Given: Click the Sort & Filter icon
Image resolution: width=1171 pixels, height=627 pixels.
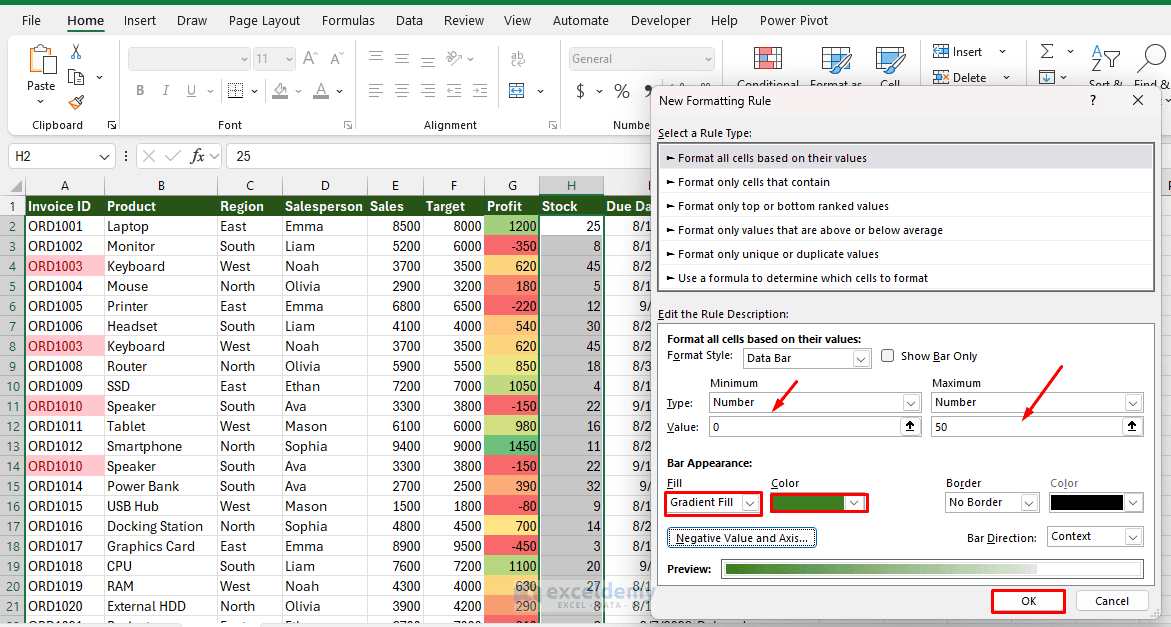Looking at the screenshot, I should [x=1105, y=58].
